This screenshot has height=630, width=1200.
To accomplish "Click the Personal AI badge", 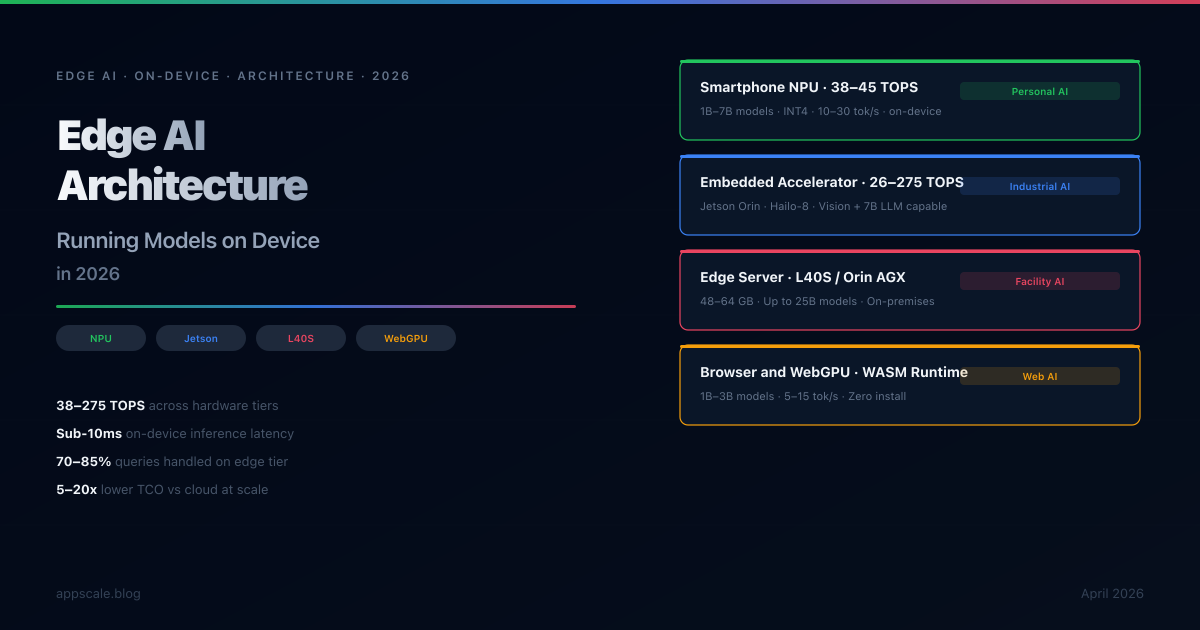I will click(1039, 91).
